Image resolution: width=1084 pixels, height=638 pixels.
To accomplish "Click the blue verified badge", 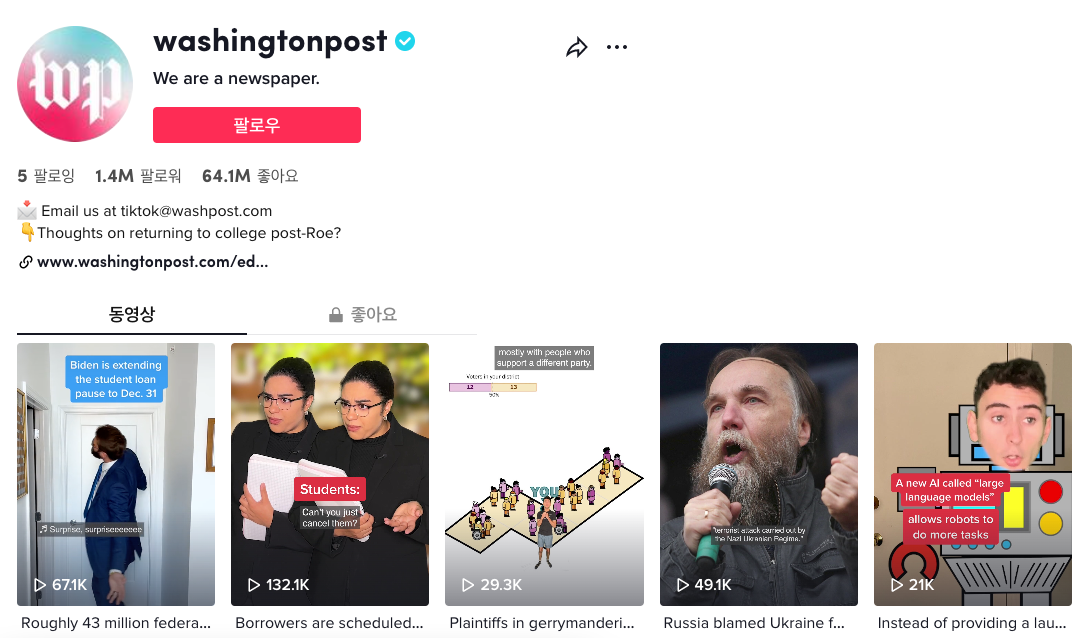I will [x=405, y=41].
